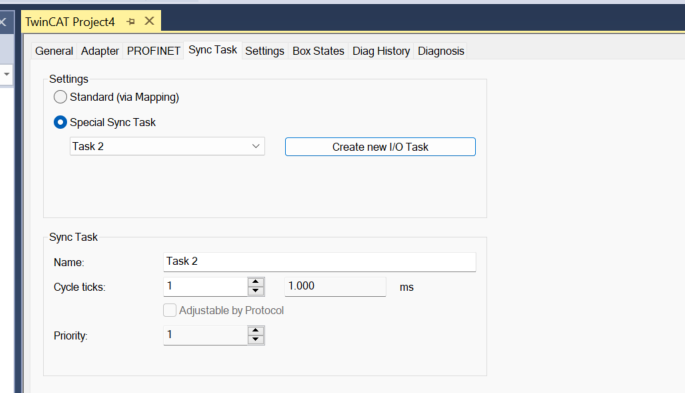This screenshot has width=685, height=393.
Task: Pin the TwinCAT Project4 document tab
Action: pyautogui.click(x=130, y=21)
